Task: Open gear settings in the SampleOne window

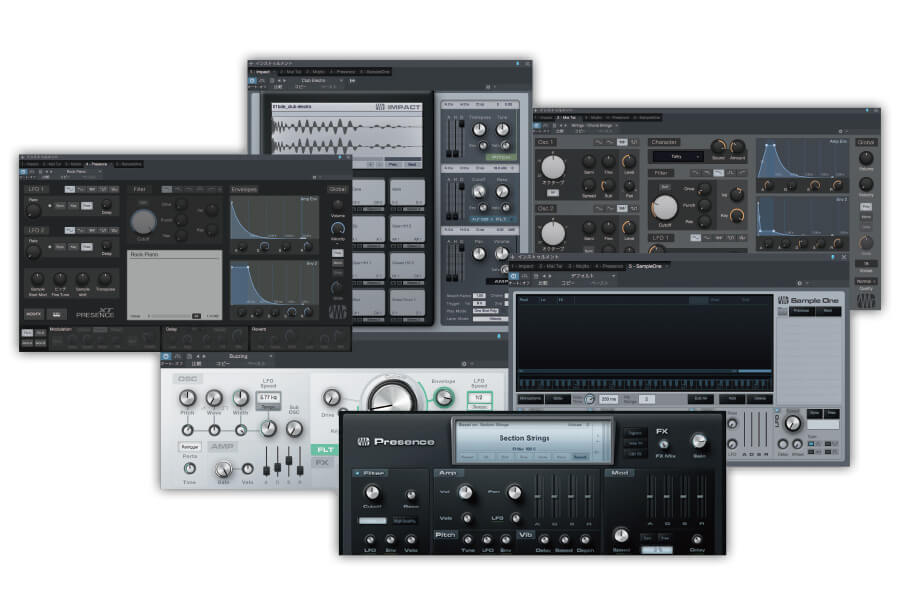Action: point(799,283)
